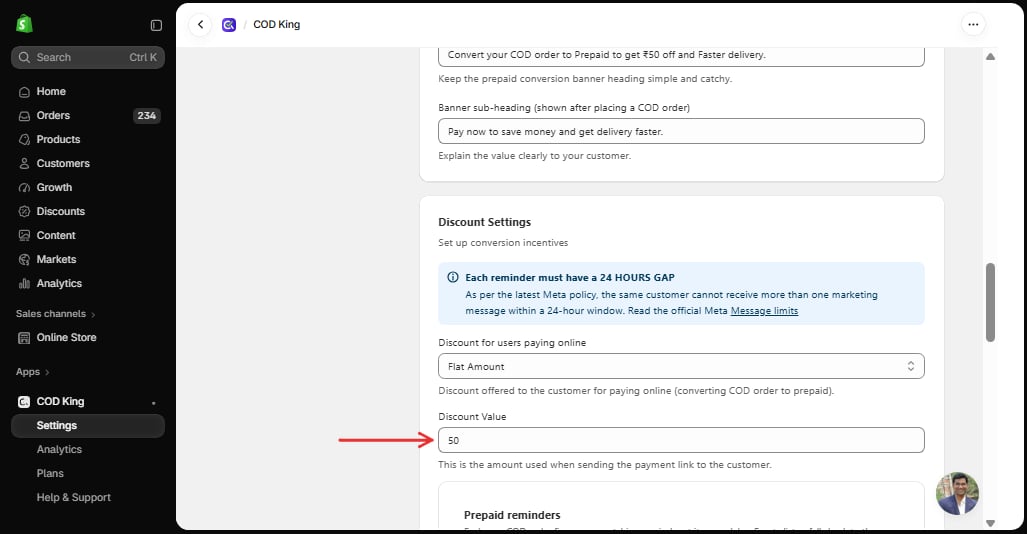The width and height of the screenshot is (1027, 534).
Task: Click the scrollbar up arrow
Action: click(x=990, y=57)
